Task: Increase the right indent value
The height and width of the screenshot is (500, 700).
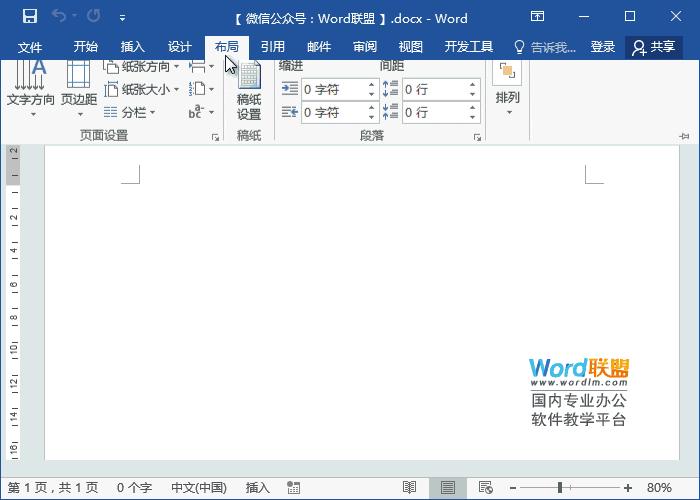Action: pyautogui.click(x=371, y=108)
